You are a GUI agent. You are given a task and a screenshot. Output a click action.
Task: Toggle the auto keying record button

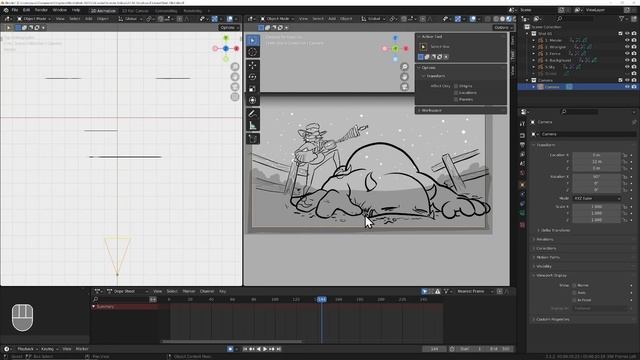pos(230,349)
